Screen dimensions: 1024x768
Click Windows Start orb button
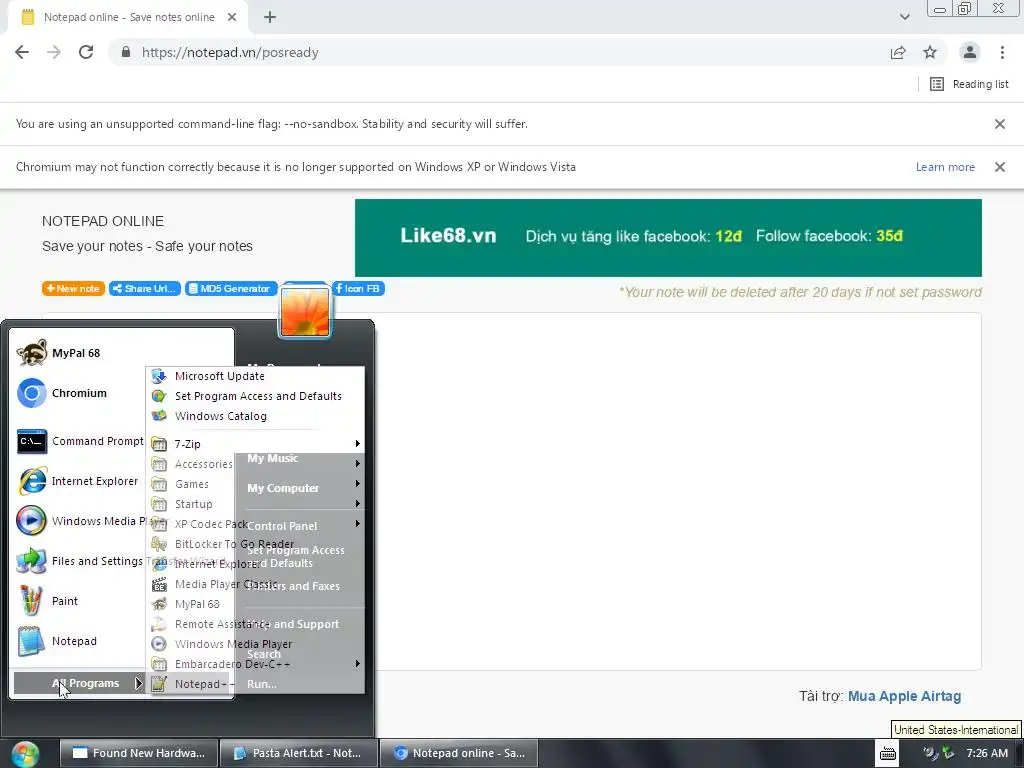(x=25, y=754)
